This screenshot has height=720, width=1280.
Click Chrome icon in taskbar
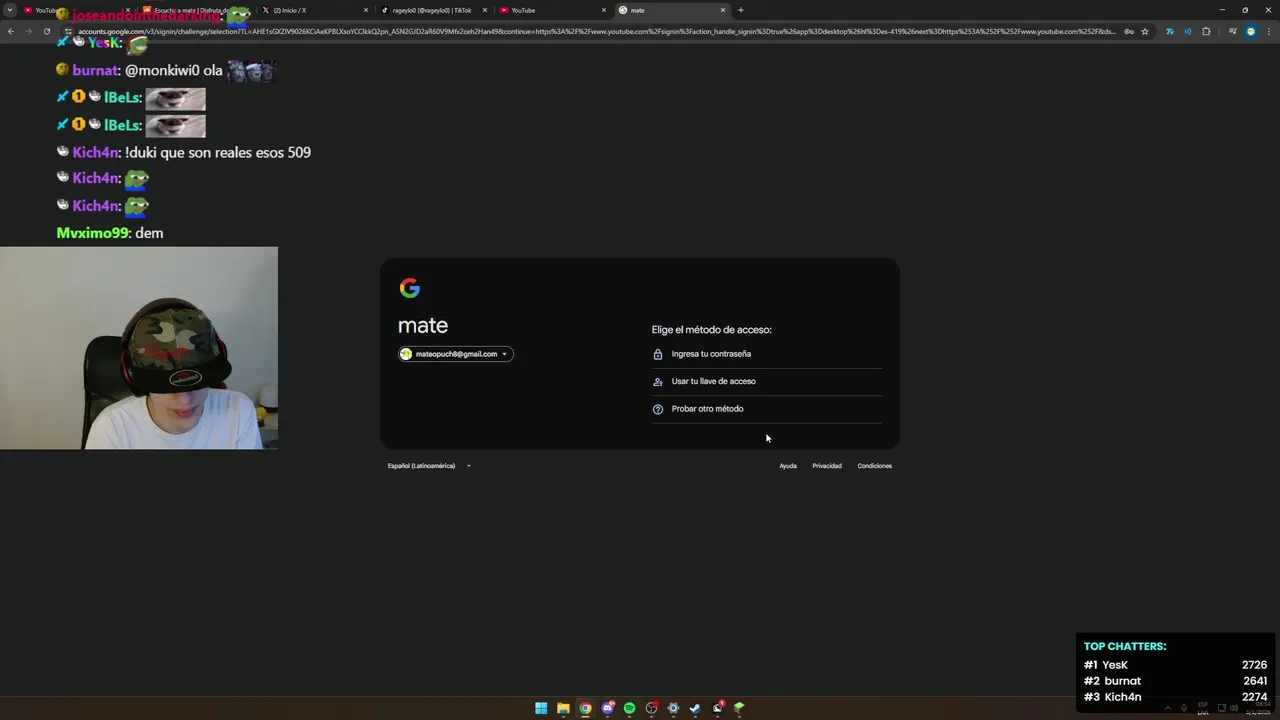[585, 708]
